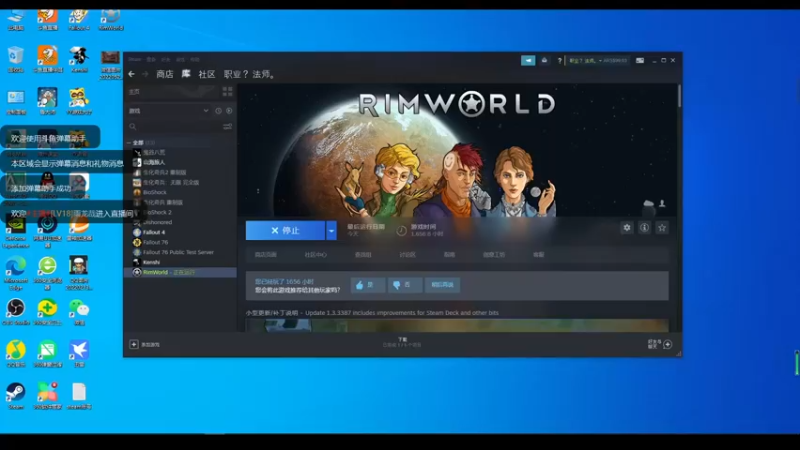
Task: Select RimWorld running entry in list
Action: pyautogui.click(x=180, y=272)
